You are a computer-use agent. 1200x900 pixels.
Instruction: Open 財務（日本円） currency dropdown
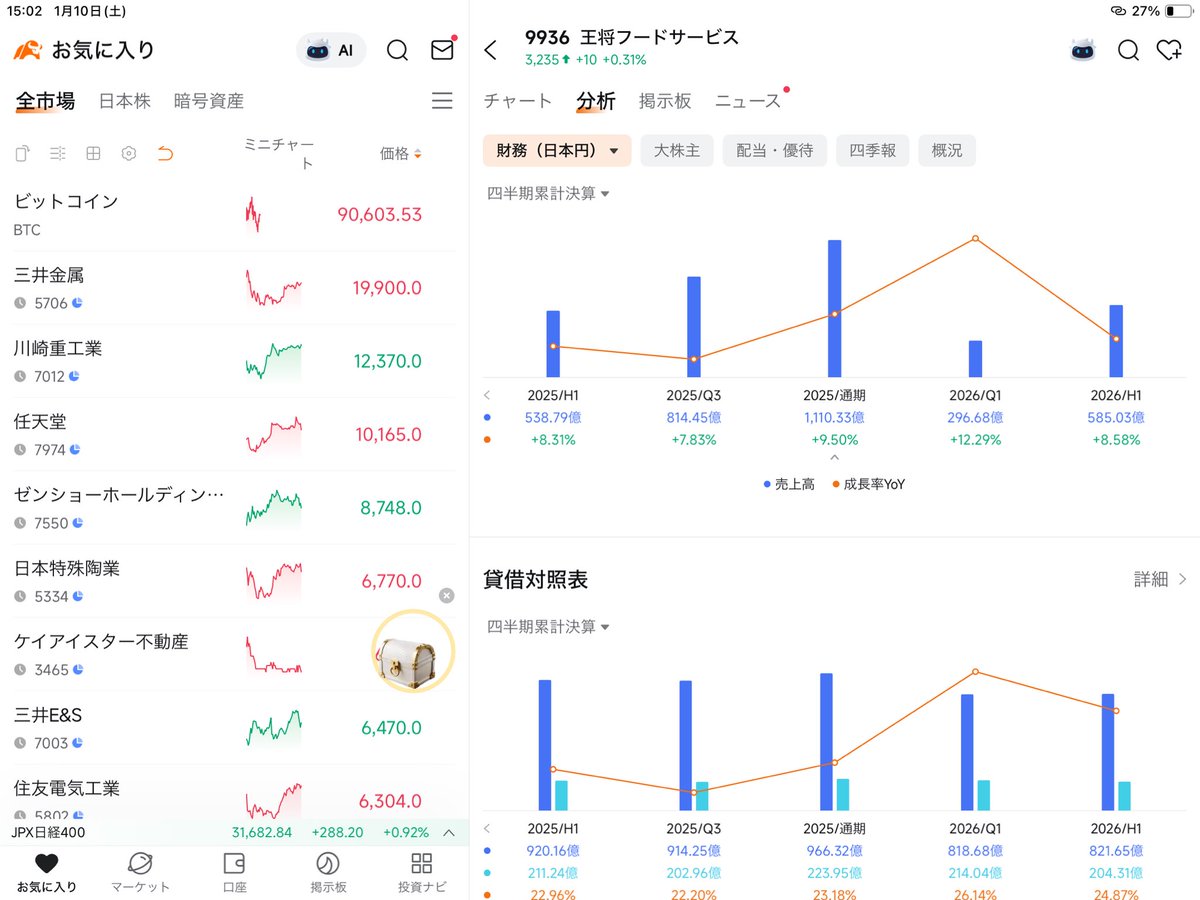pos(557,151)
